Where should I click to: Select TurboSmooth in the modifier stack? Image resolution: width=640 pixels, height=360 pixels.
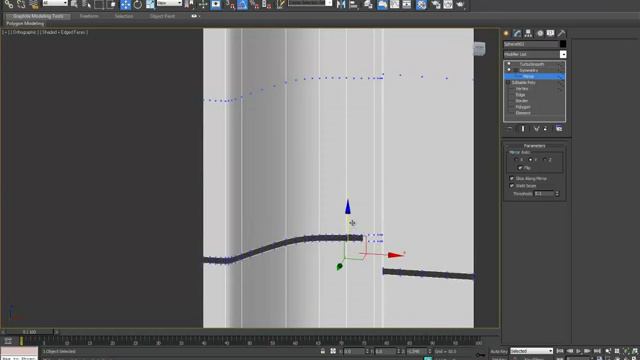pyautogui.click(x=531, y=64)
